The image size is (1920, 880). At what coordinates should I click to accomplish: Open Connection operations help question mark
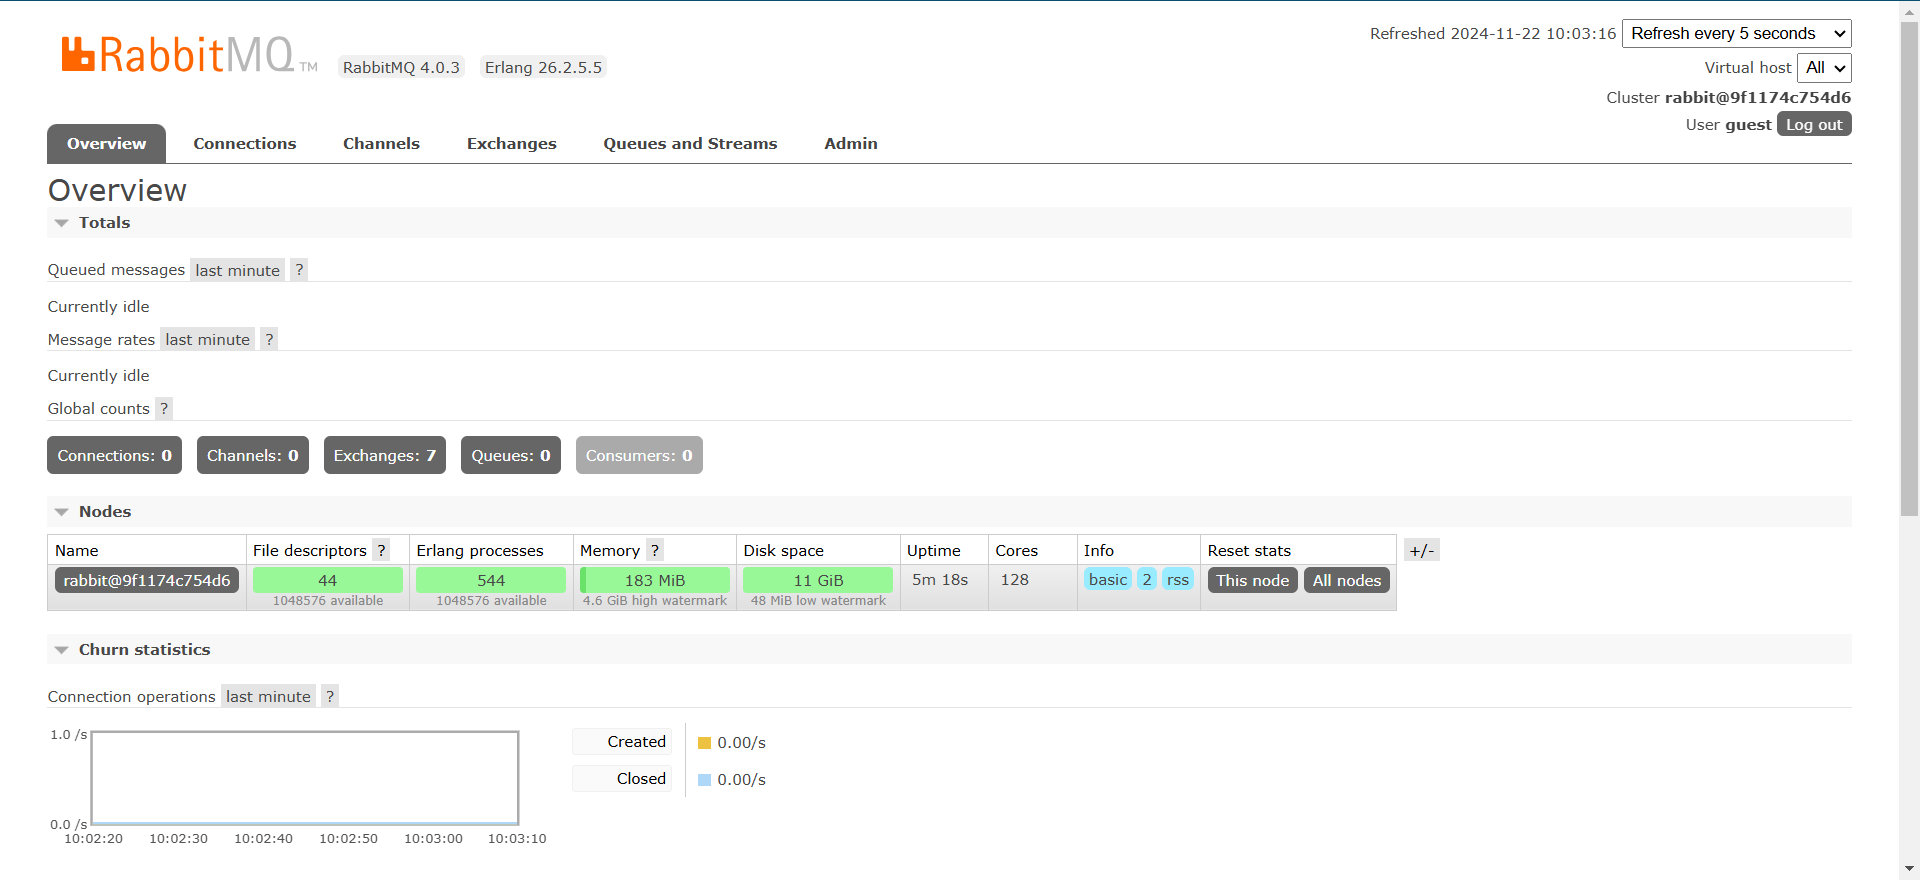tap(330, 696)
